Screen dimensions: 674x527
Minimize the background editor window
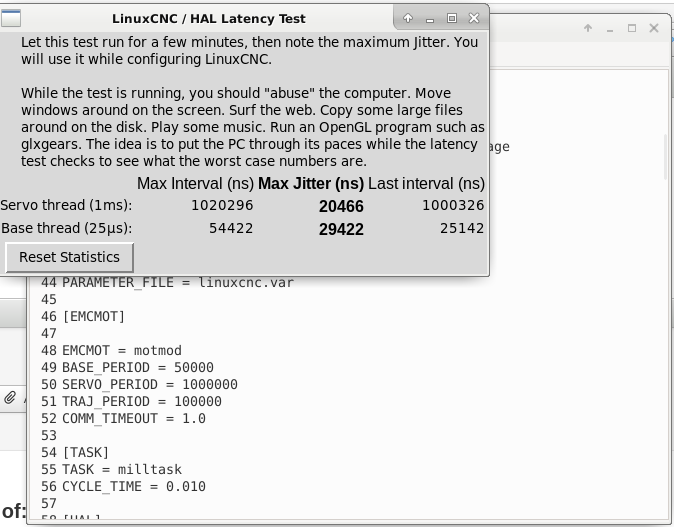[611, 28]
